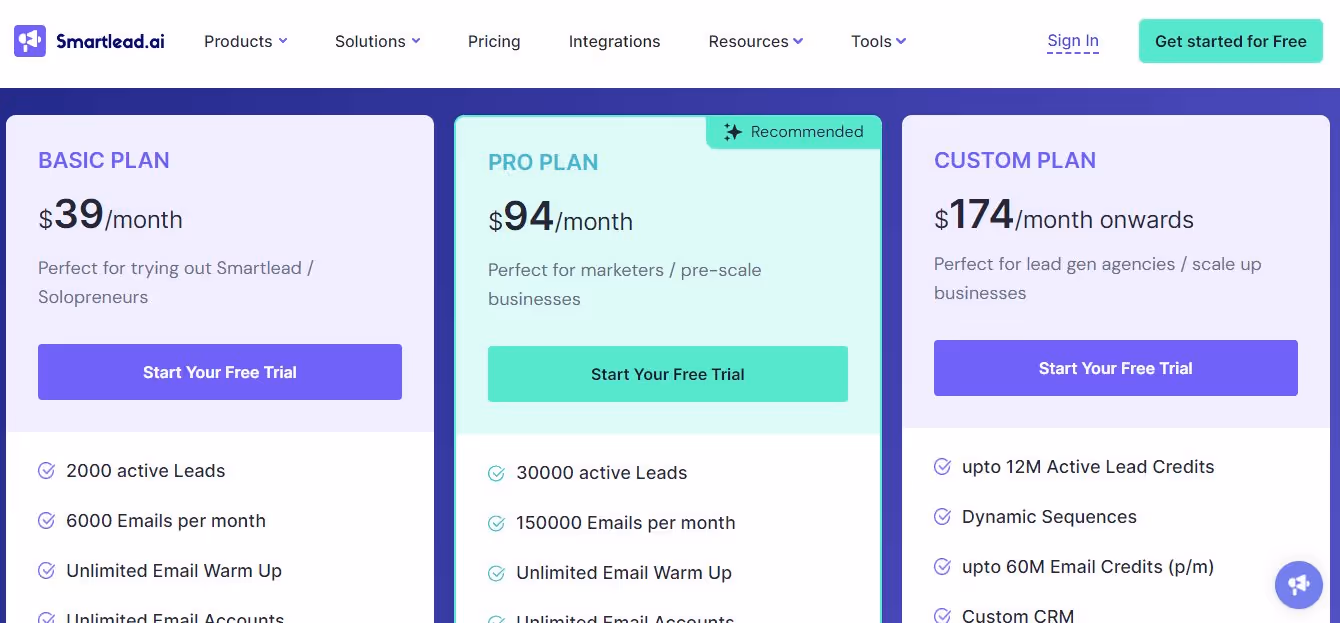
Task: Open the Resources dropdown
Action: [755, 41]
